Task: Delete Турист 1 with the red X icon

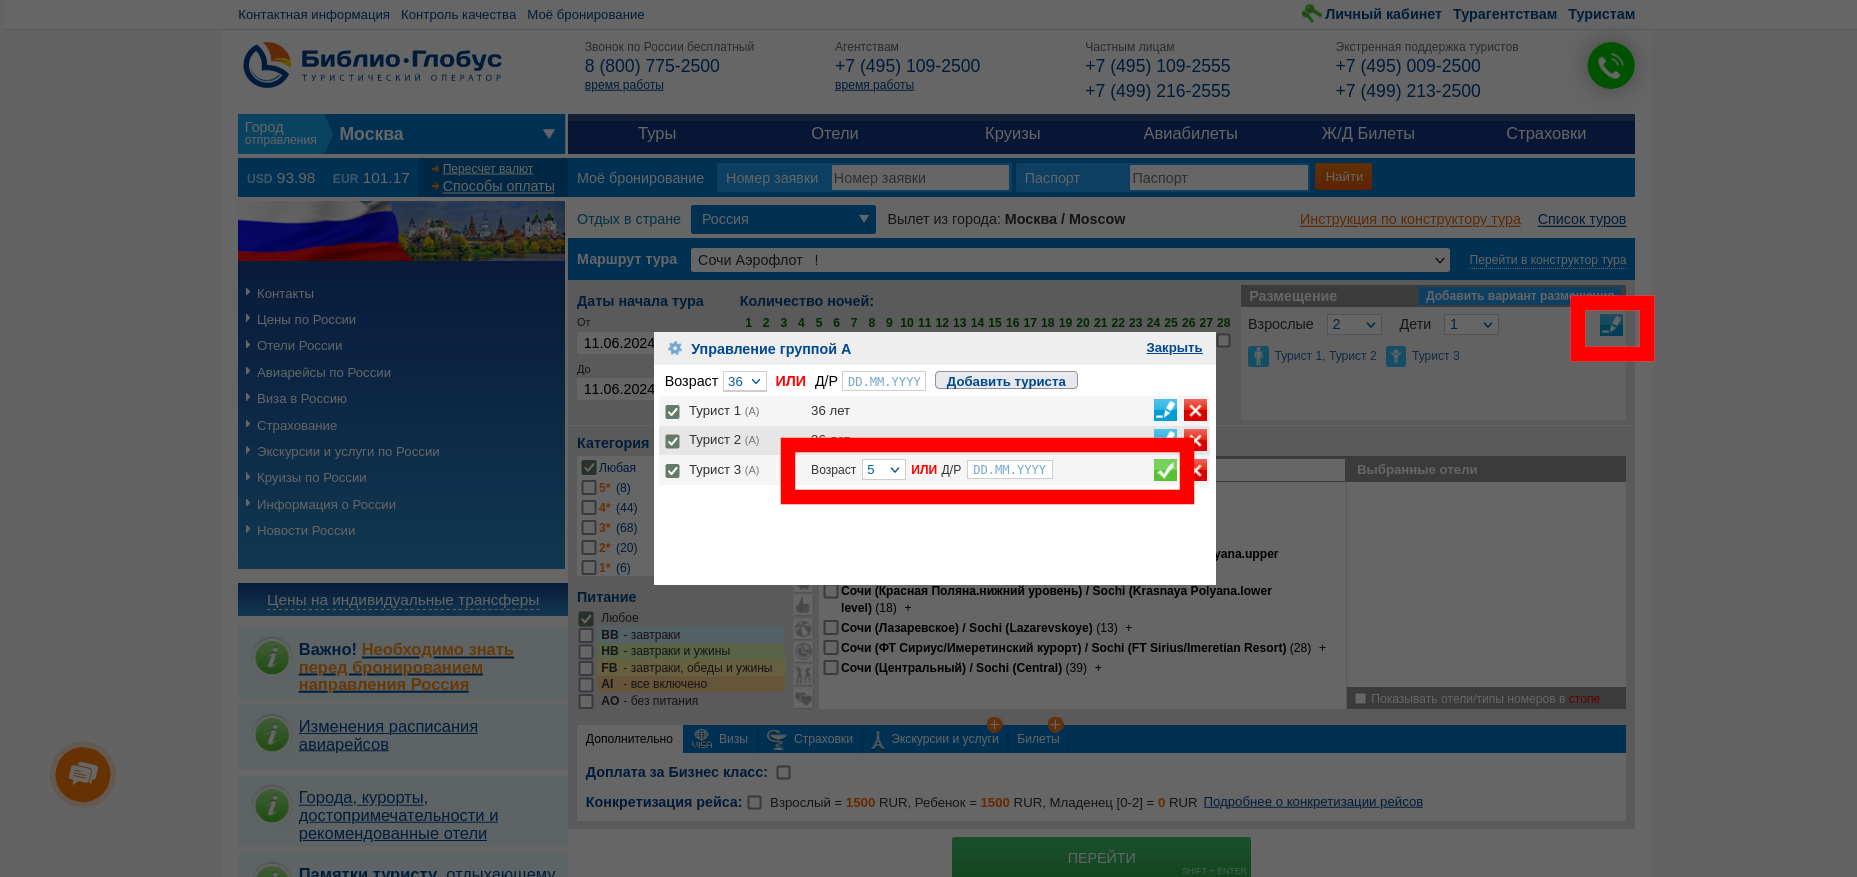Action: [x=1195, y=410]
